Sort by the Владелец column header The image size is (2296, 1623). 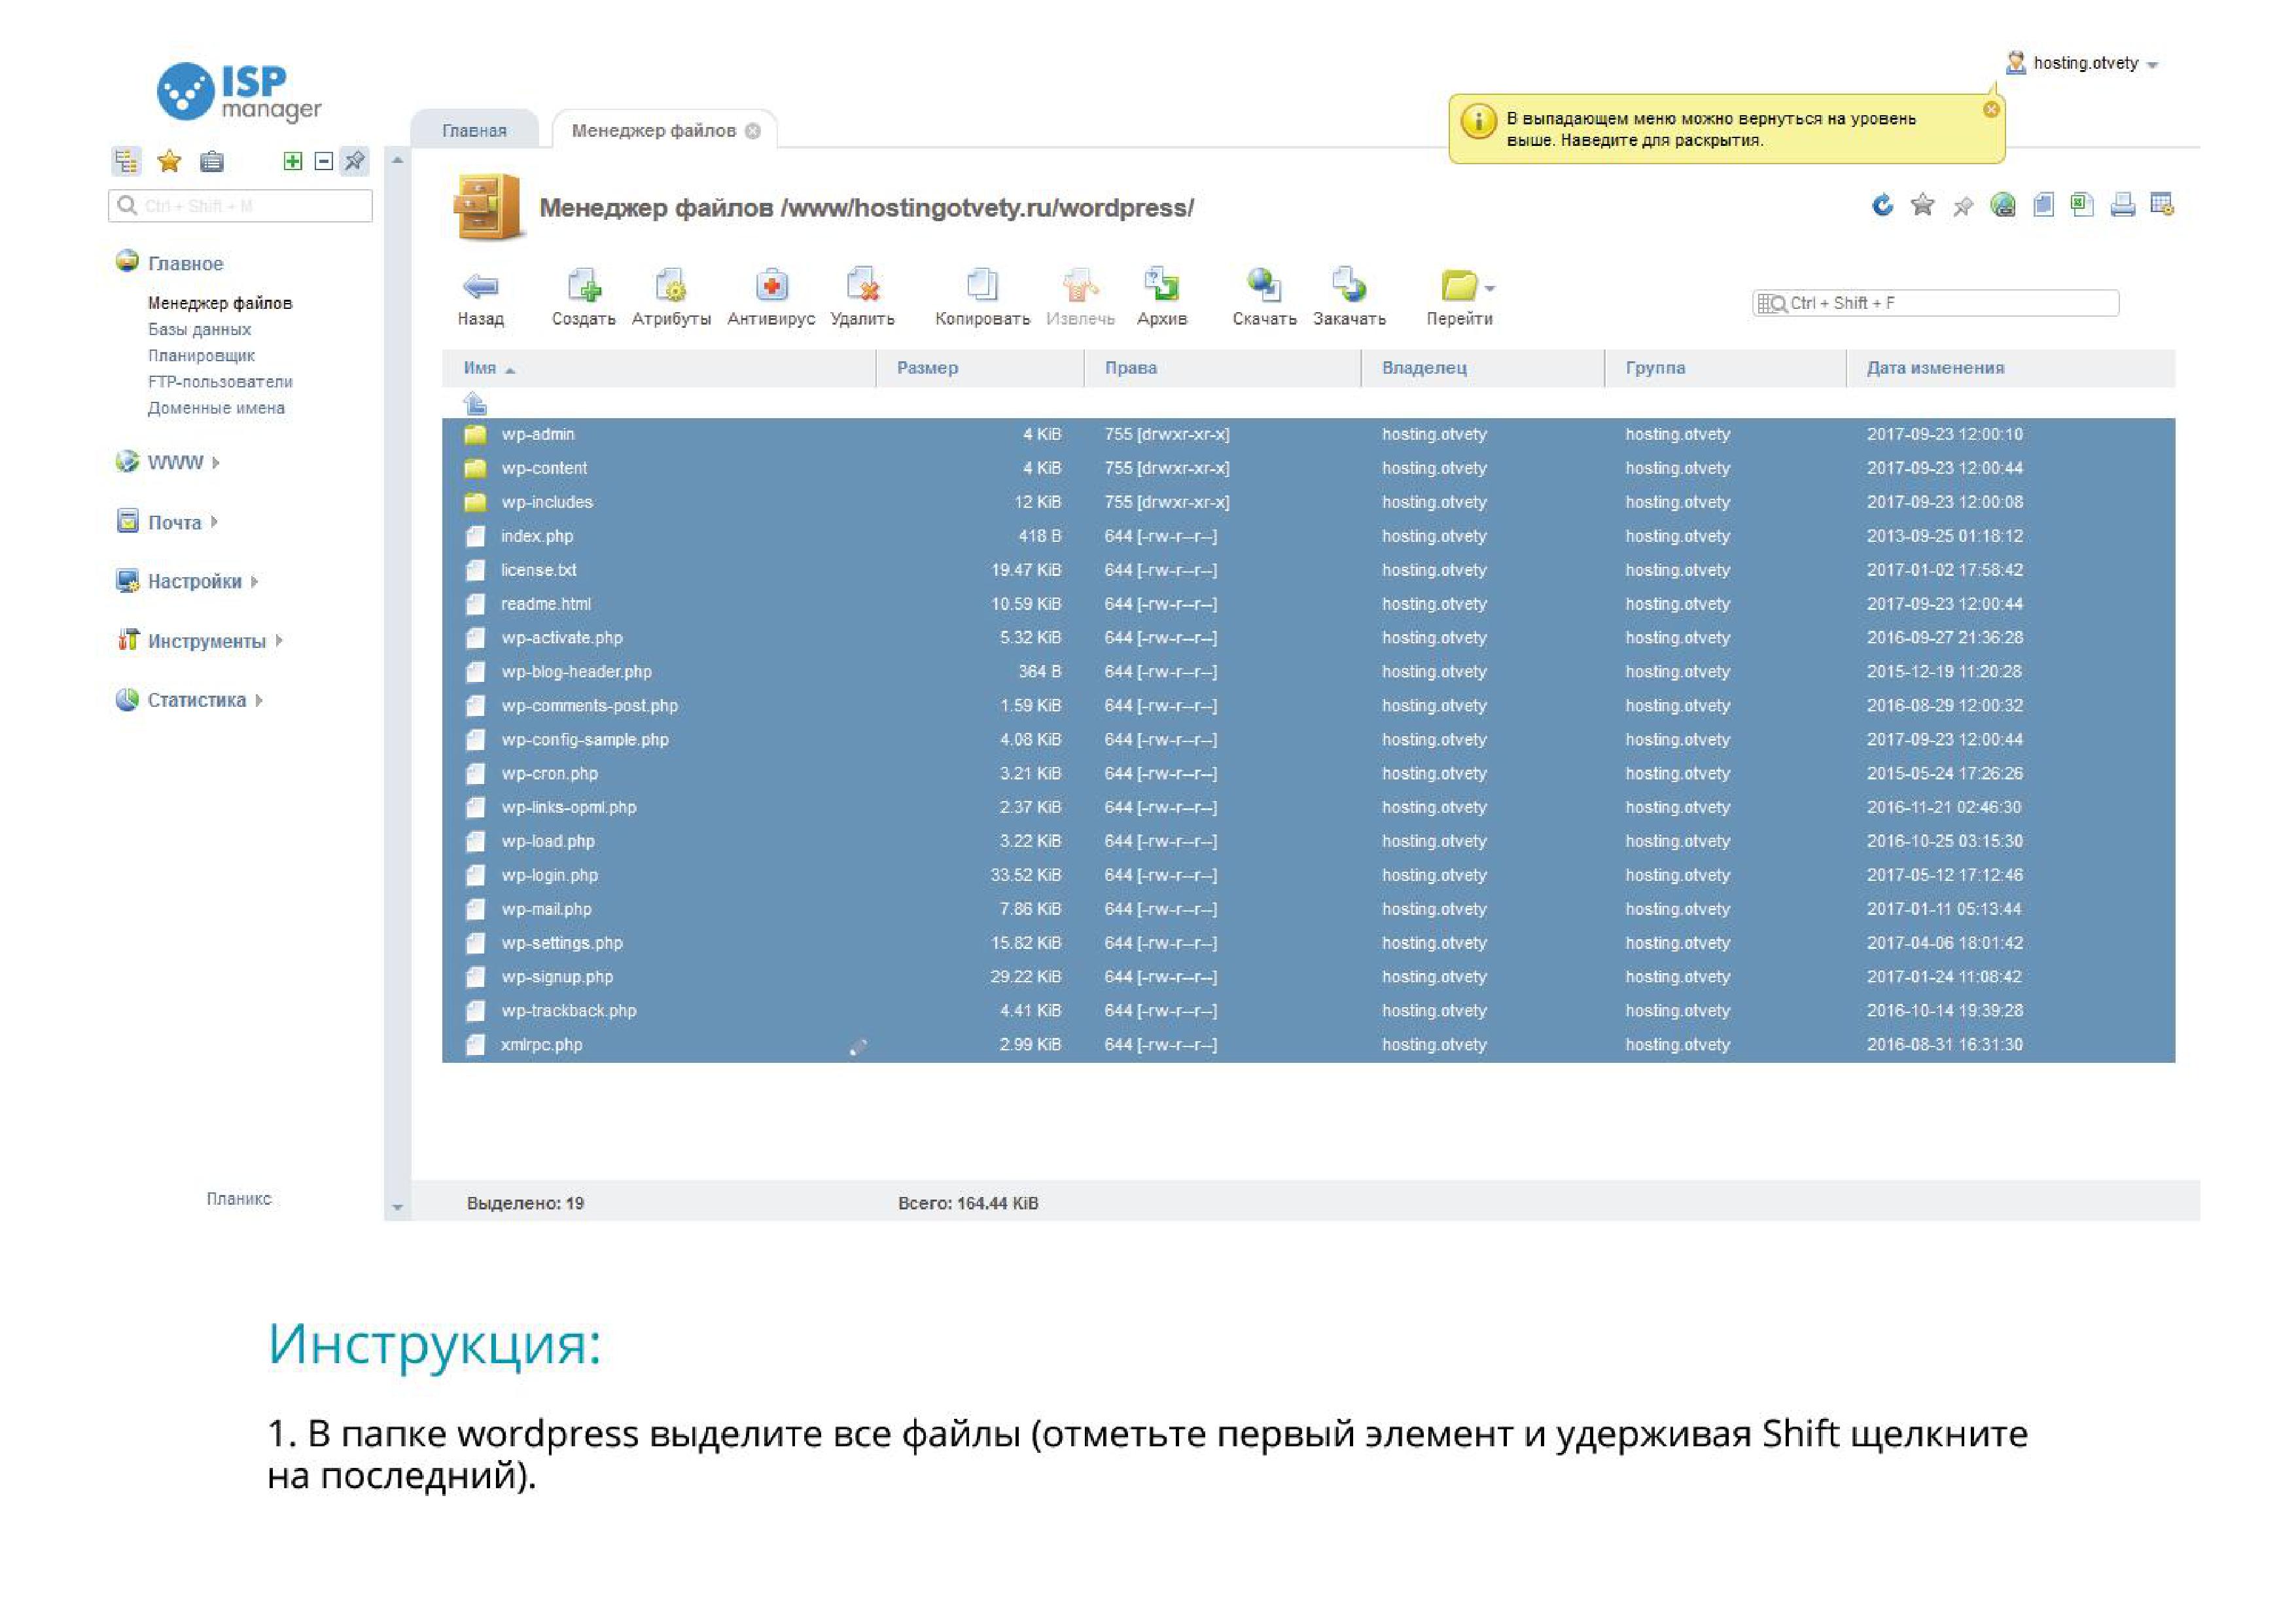click(x=1482, y=368)
